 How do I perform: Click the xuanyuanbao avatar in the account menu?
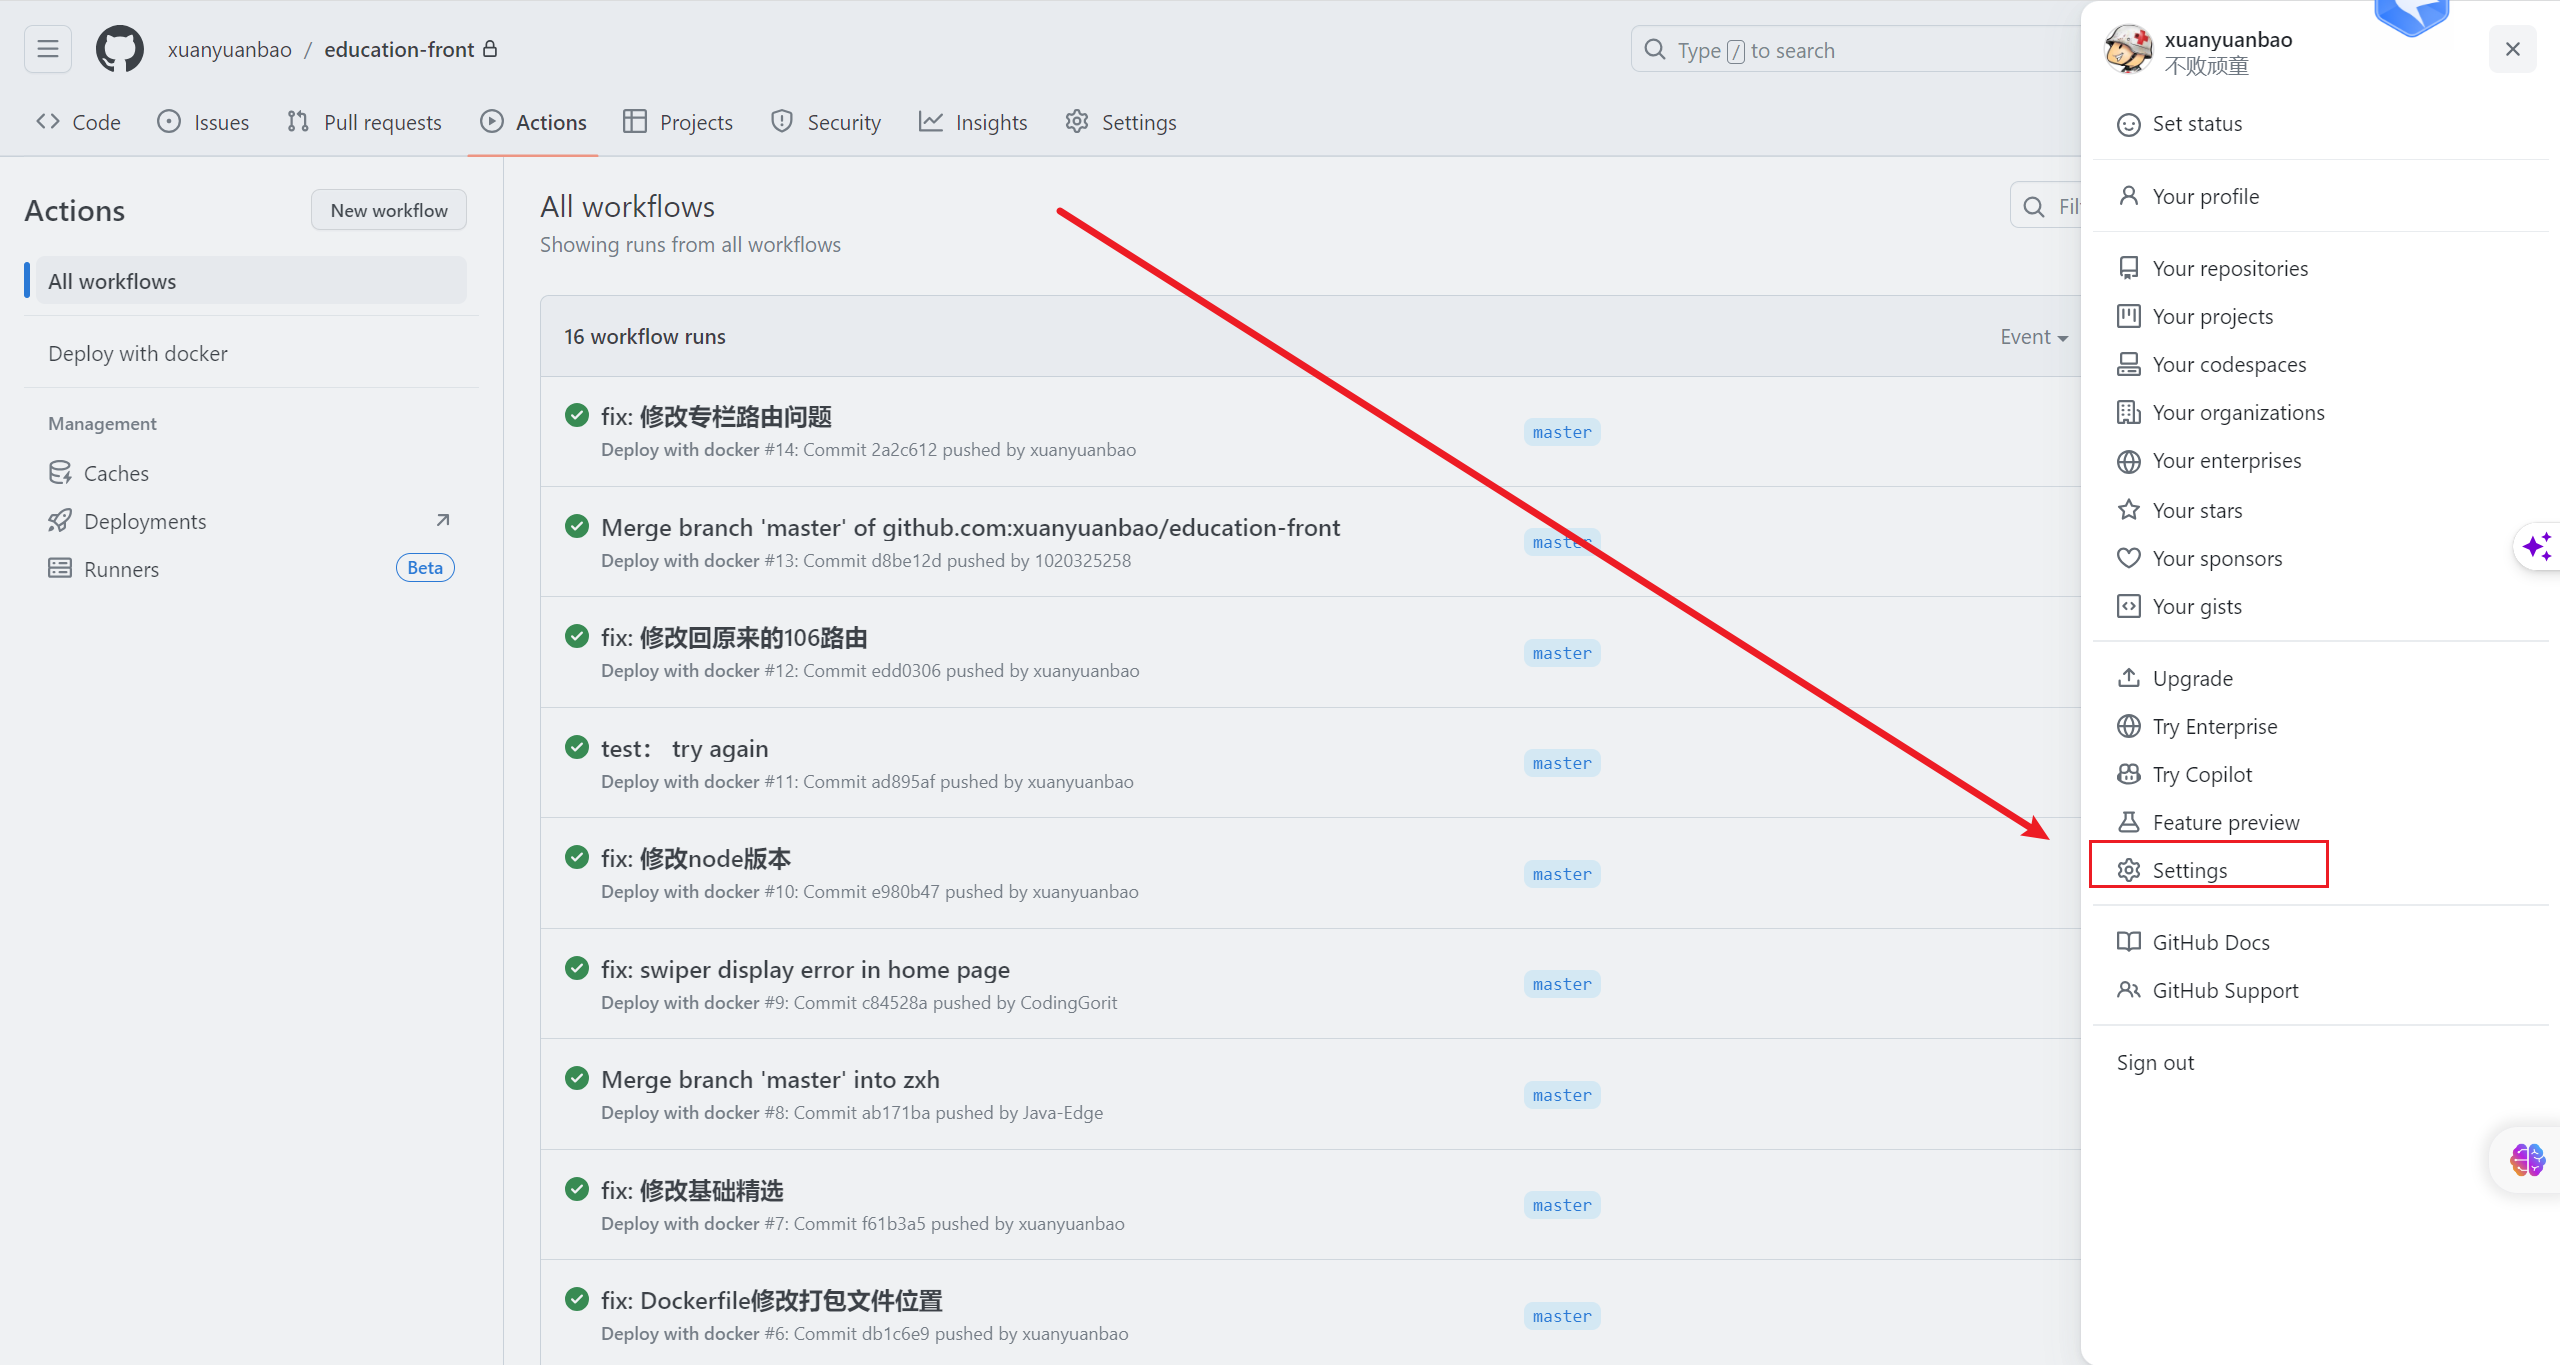point(2128,49)
